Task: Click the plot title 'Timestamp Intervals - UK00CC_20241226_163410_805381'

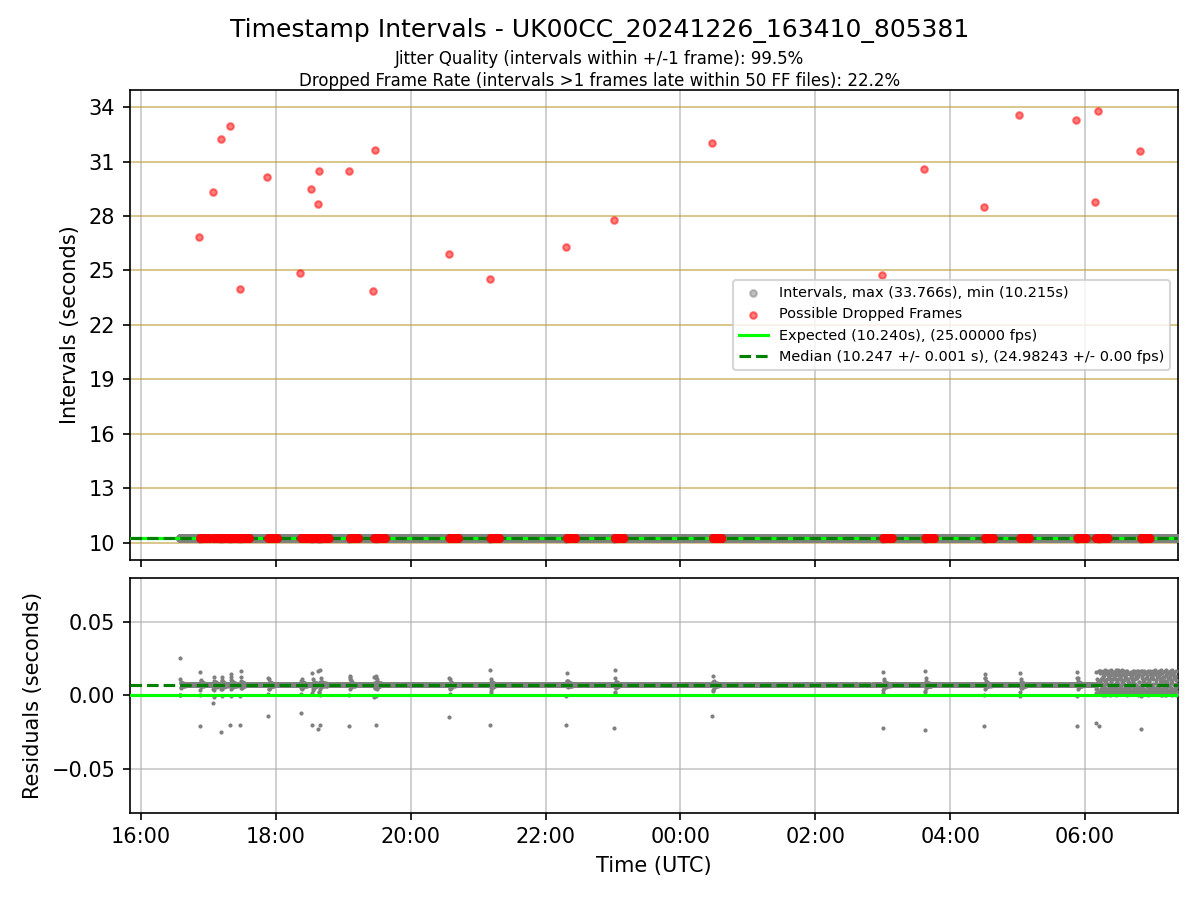Action: click(599, 29)
